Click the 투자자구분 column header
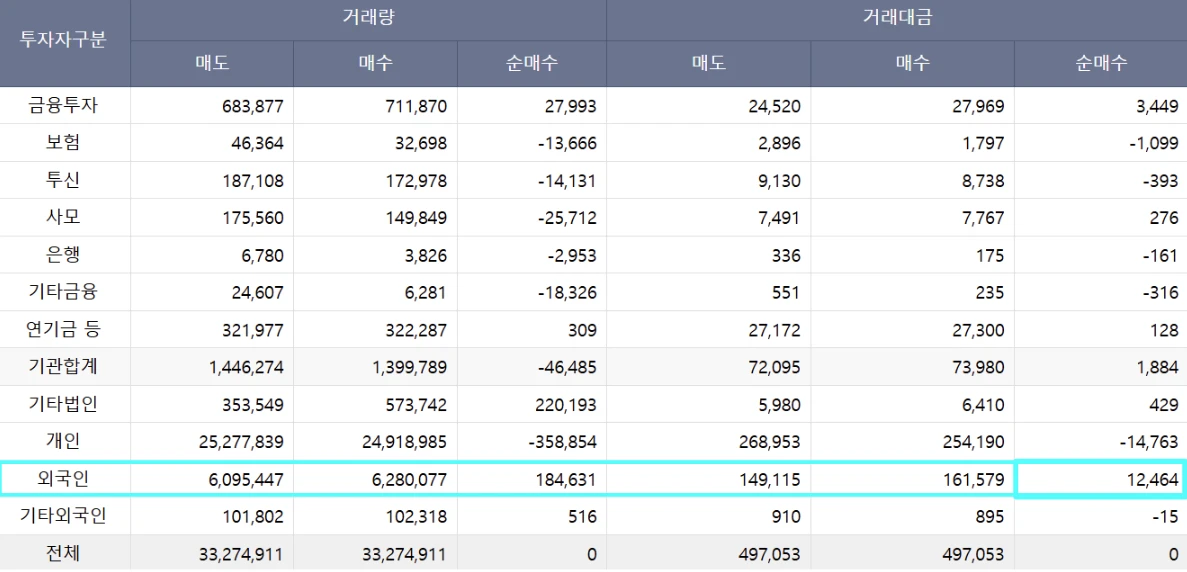 click(x=64, y=43)
